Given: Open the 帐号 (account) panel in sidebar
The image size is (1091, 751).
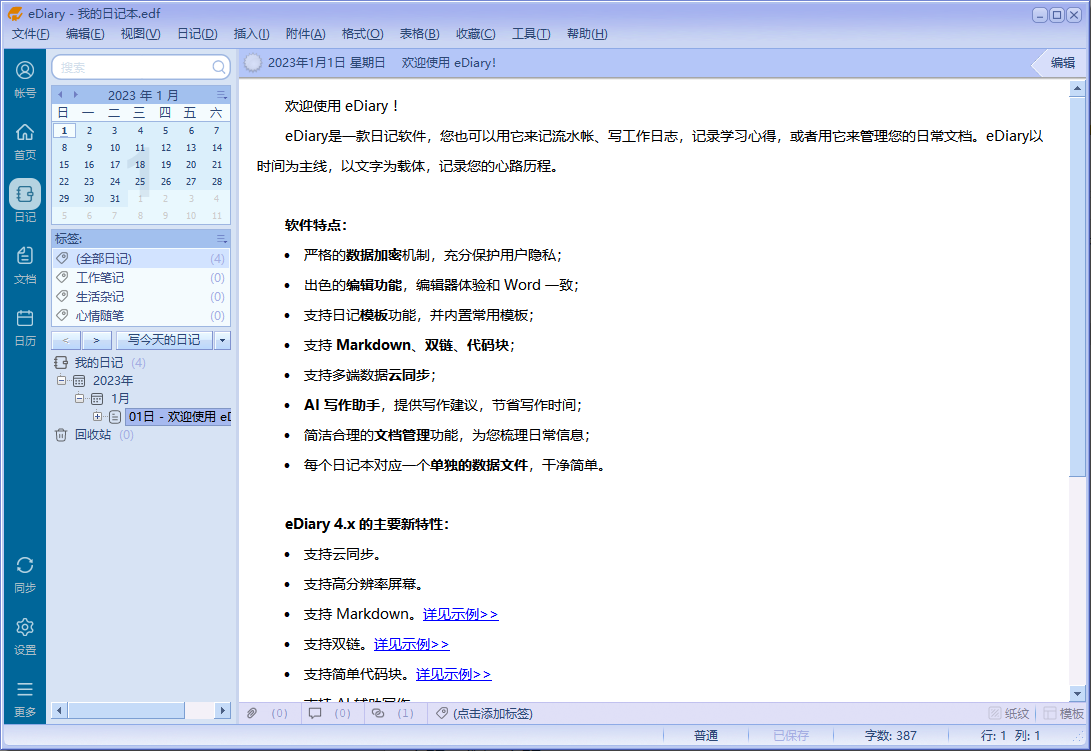Looking at the screenshot, I should pyautogui.click(x=24, y=78).
